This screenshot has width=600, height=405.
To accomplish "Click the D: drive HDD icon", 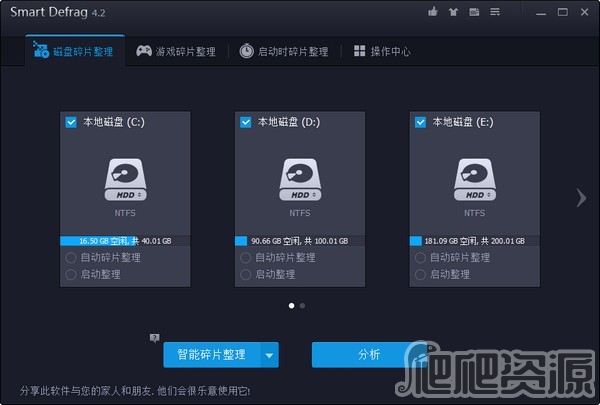I will click(x=300, y=180).
